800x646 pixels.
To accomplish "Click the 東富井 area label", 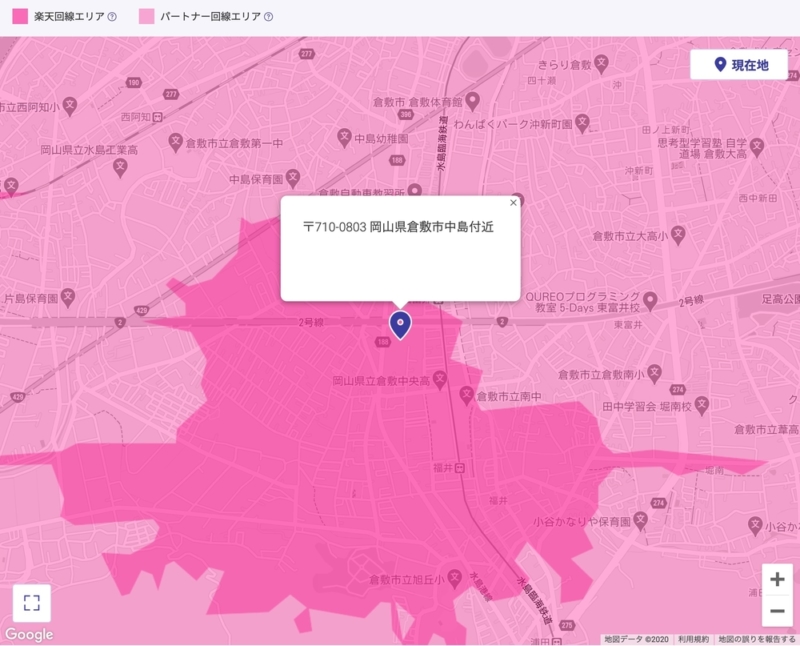I will (628, 325).
